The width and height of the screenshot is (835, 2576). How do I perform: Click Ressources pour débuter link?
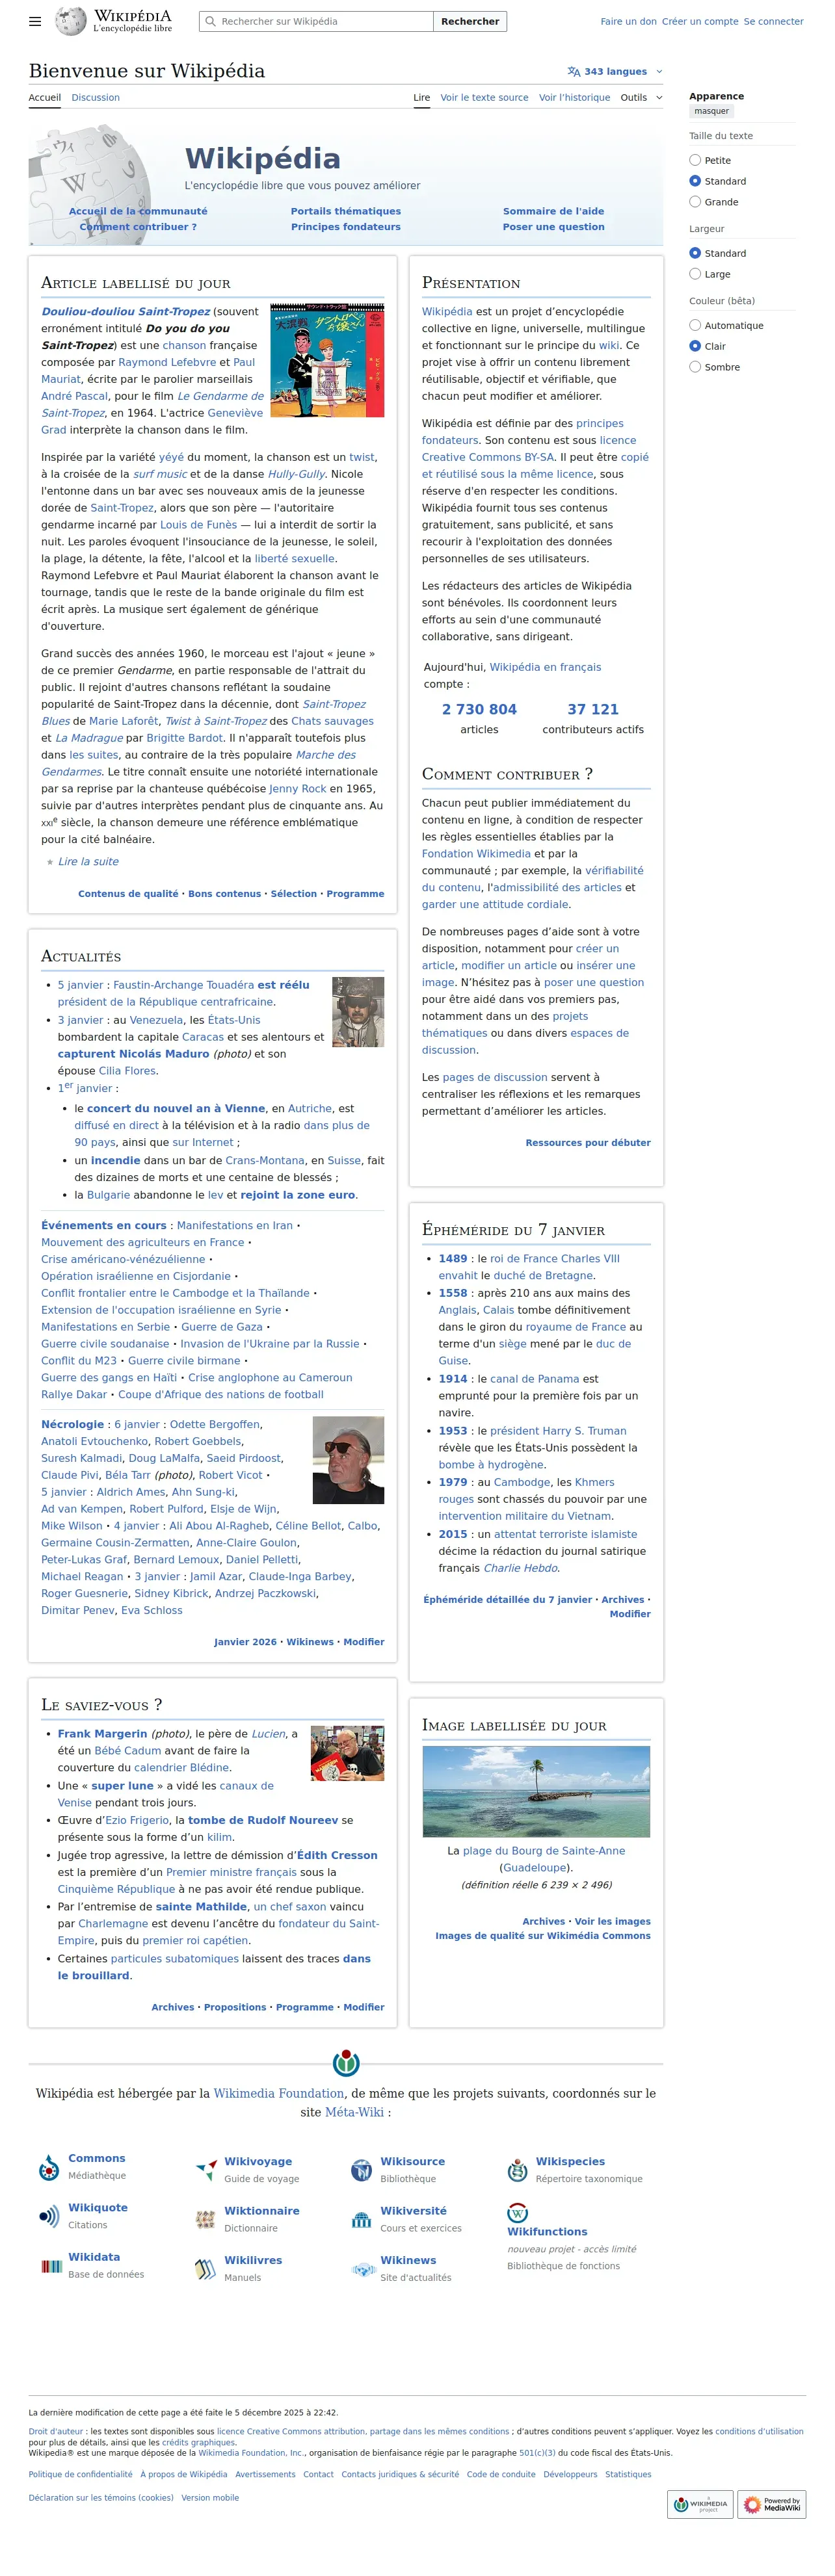click(x=588, y=1142)
